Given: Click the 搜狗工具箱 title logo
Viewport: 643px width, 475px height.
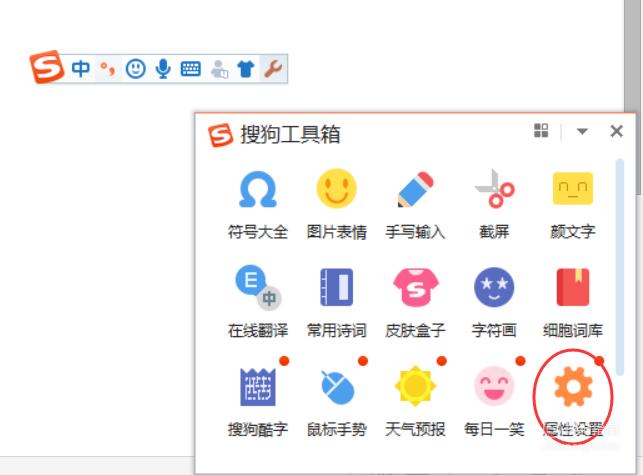Looking at the screenshot, I should (x=220, y=135).
